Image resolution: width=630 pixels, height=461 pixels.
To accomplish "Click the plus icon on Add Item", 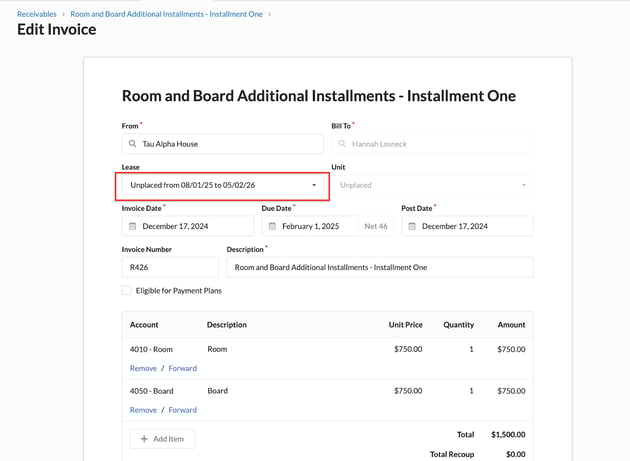I will click(144, 439).
